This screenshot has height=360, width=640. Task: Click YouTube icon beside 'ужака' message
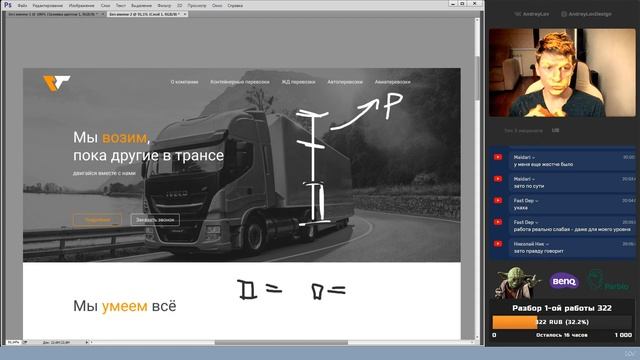pos(498,200)
